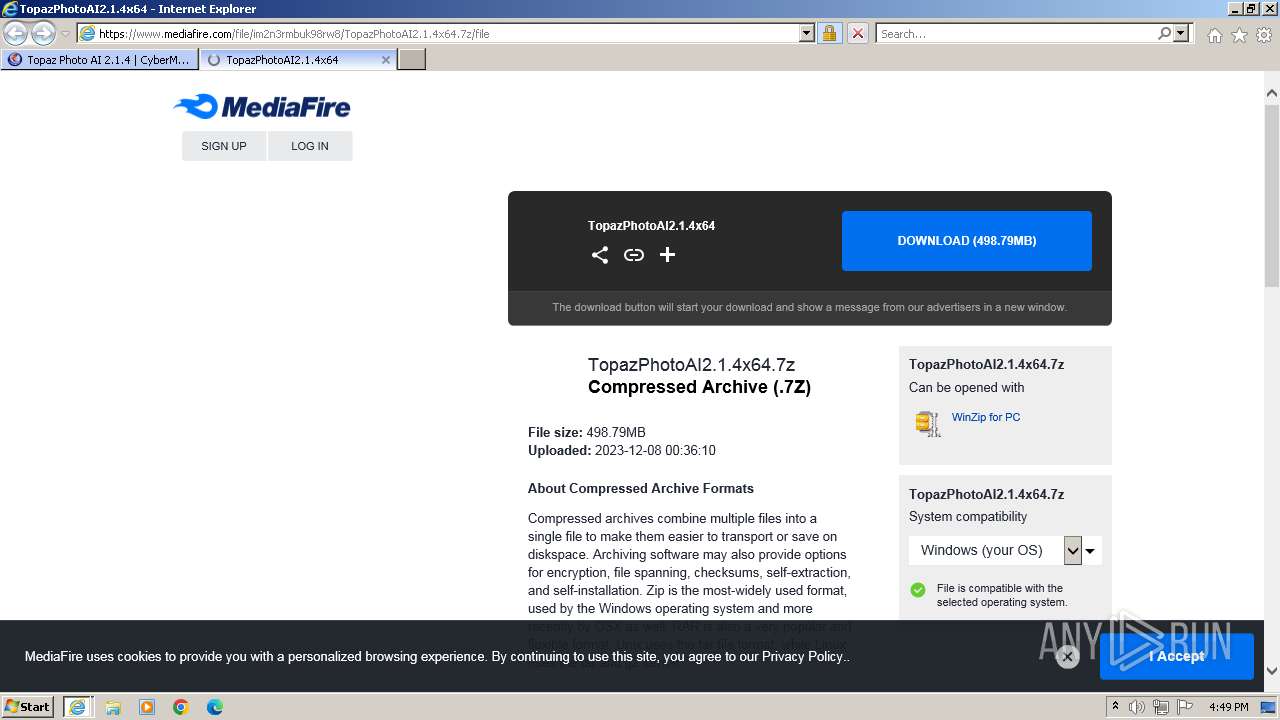Screen dimensions: 1280x720
Task: Click the volume speaker tray icon
Action: 1137,707
